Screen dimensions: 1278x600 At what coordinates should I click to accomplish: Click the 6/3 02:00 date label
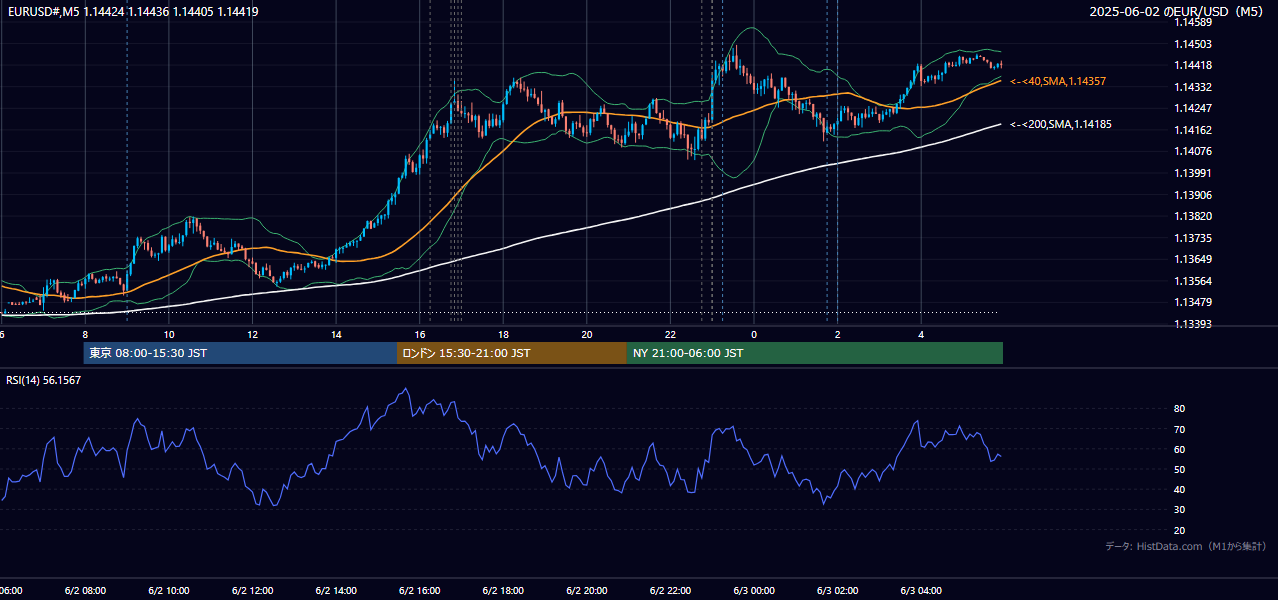point(837,591)
